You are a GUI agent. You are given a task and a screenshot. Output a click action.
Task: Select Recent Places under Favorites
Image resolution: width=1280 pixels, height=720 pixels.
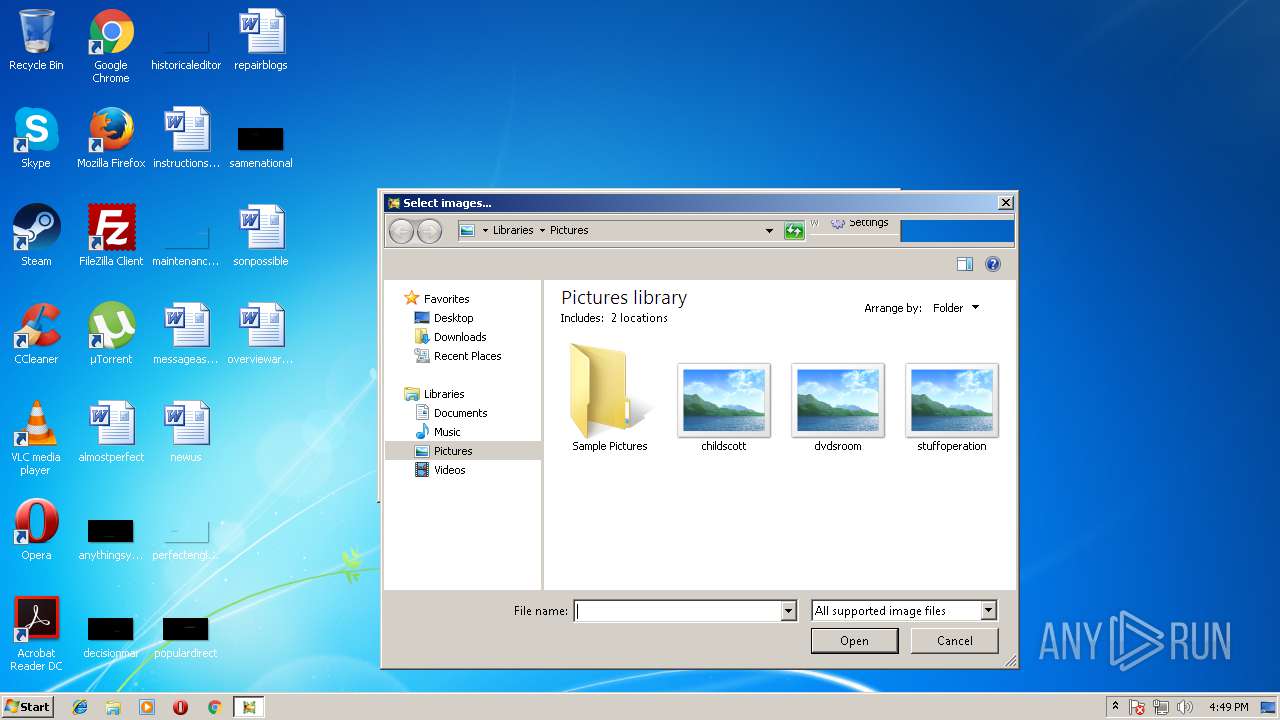click(467, 356)
